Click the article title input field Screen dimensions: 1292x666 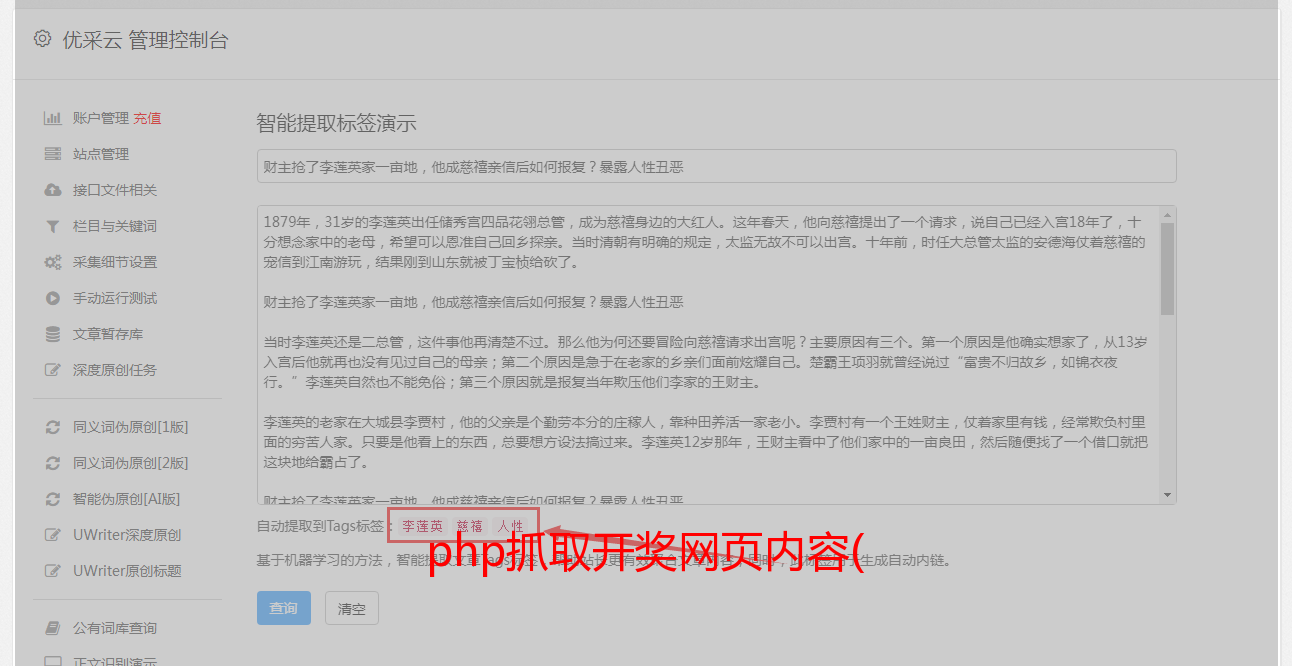(716, 166)
